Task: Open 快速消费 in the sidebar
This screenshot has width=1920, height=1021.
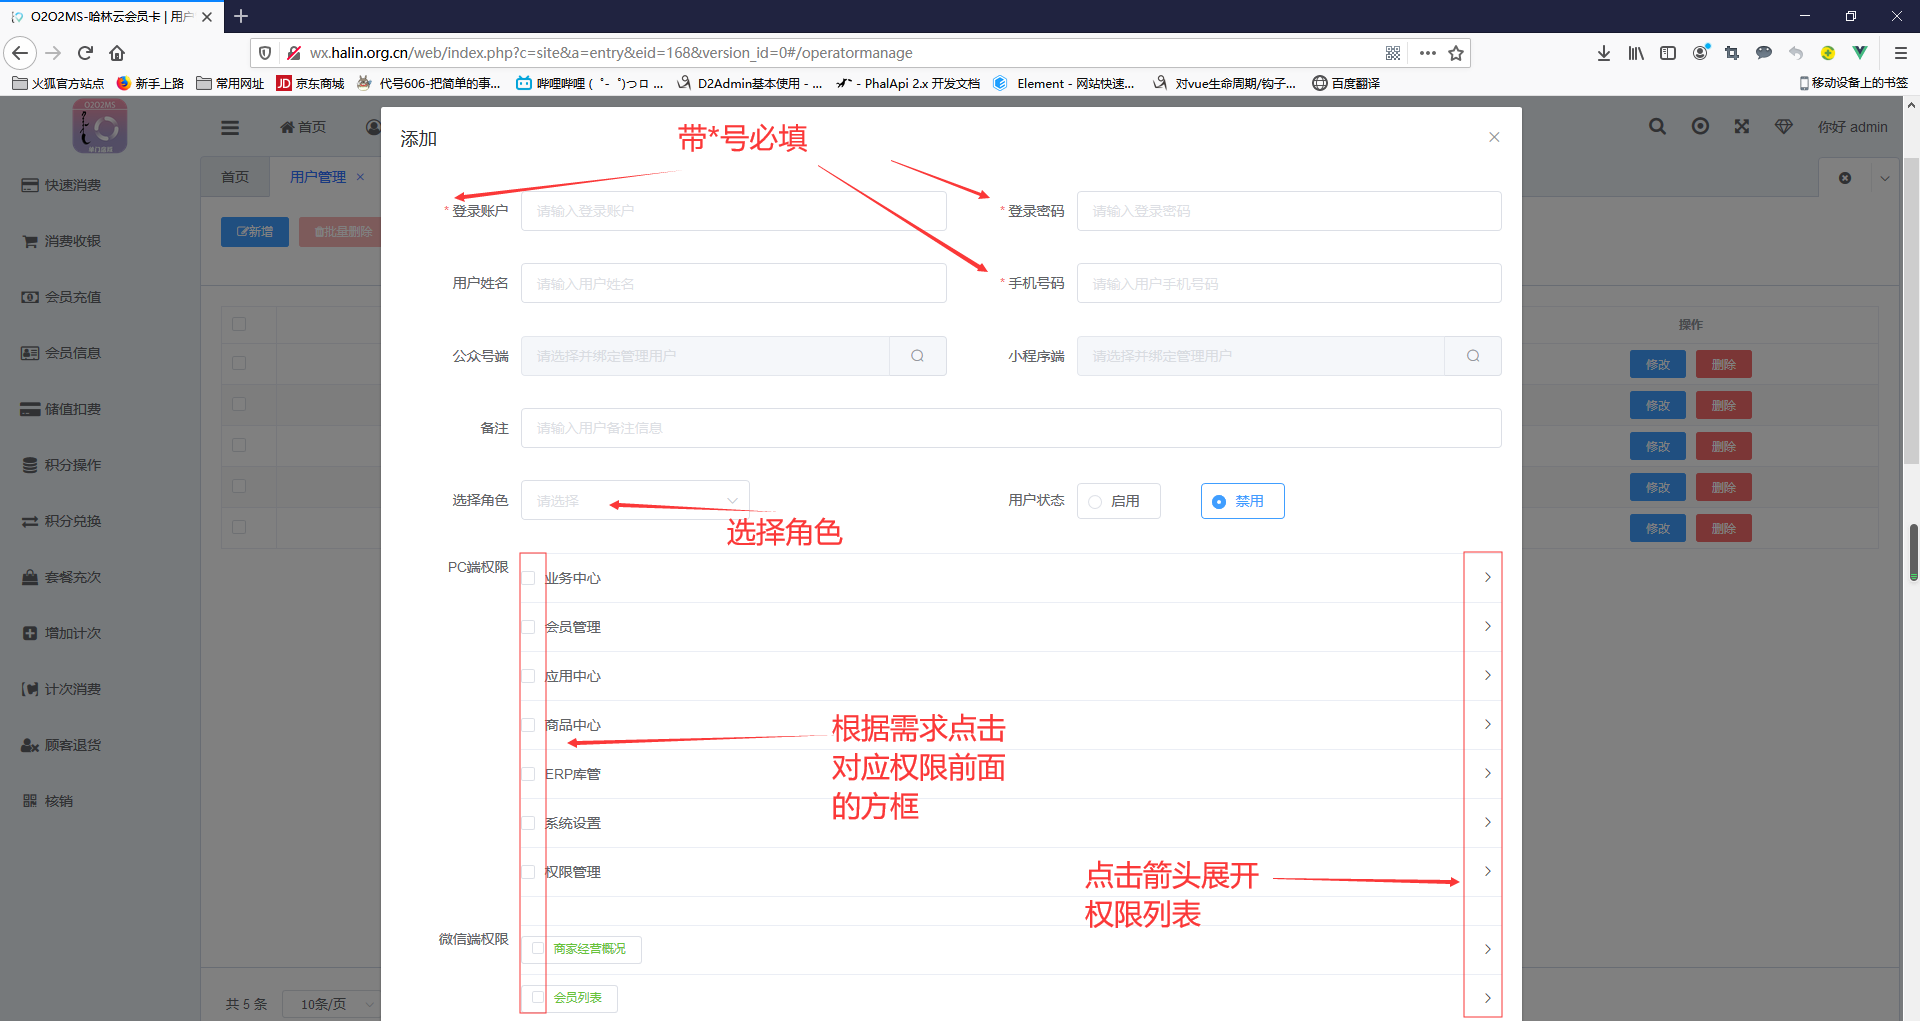Action: pos(62,185)
